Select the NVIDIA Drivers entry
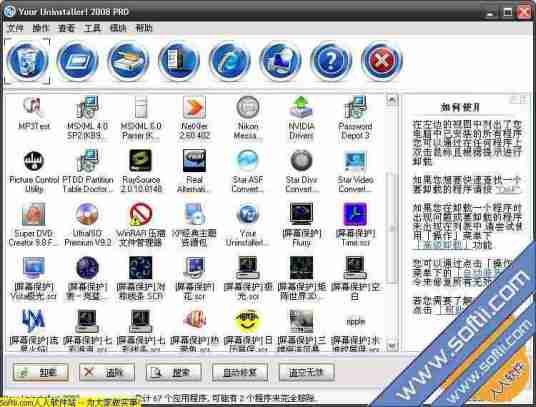The image size is (536, 407). pyautogui.click(x=301, y=118)
